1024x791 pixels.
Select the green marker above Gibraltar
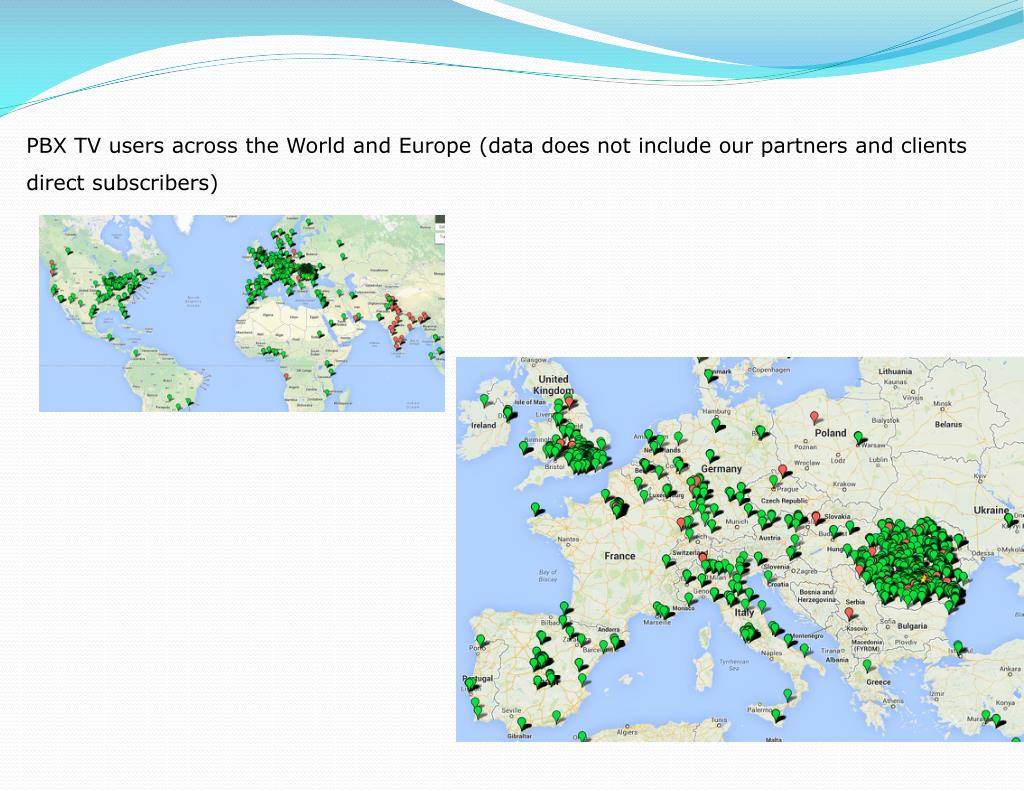[522, 723]
